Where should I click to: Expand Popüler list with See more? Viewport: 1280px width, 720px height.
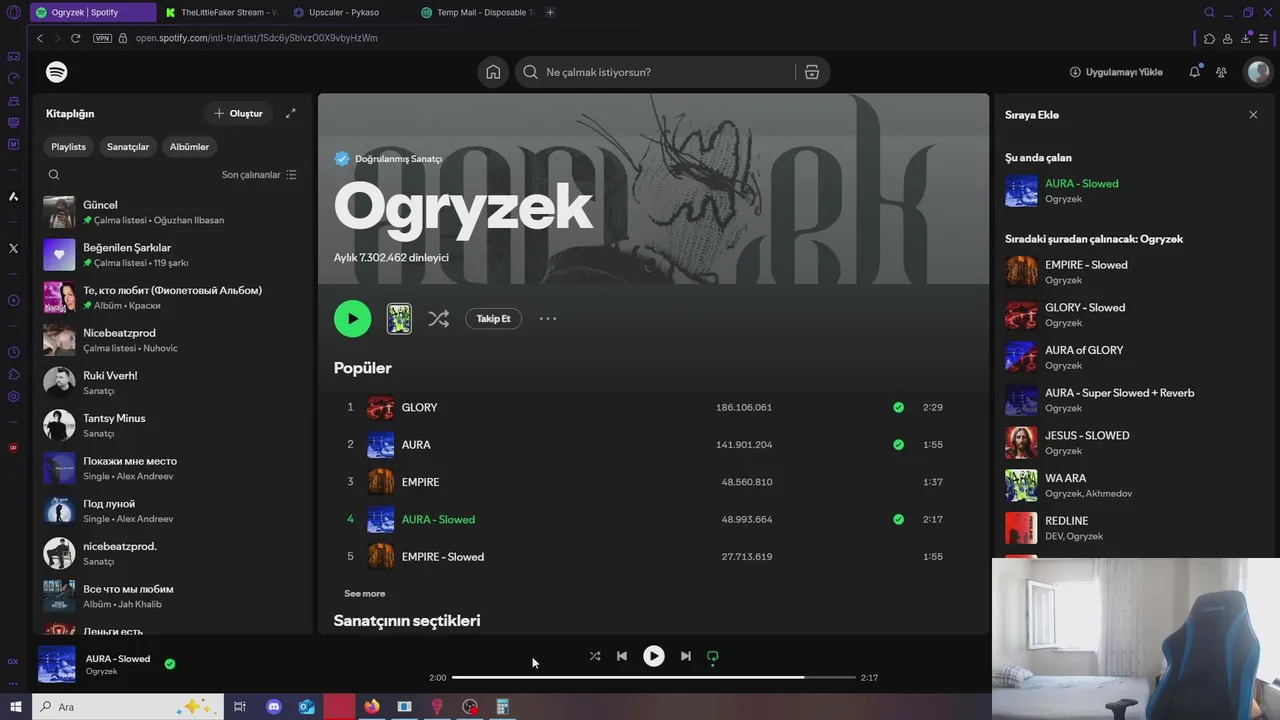click(x=364, y=593)
